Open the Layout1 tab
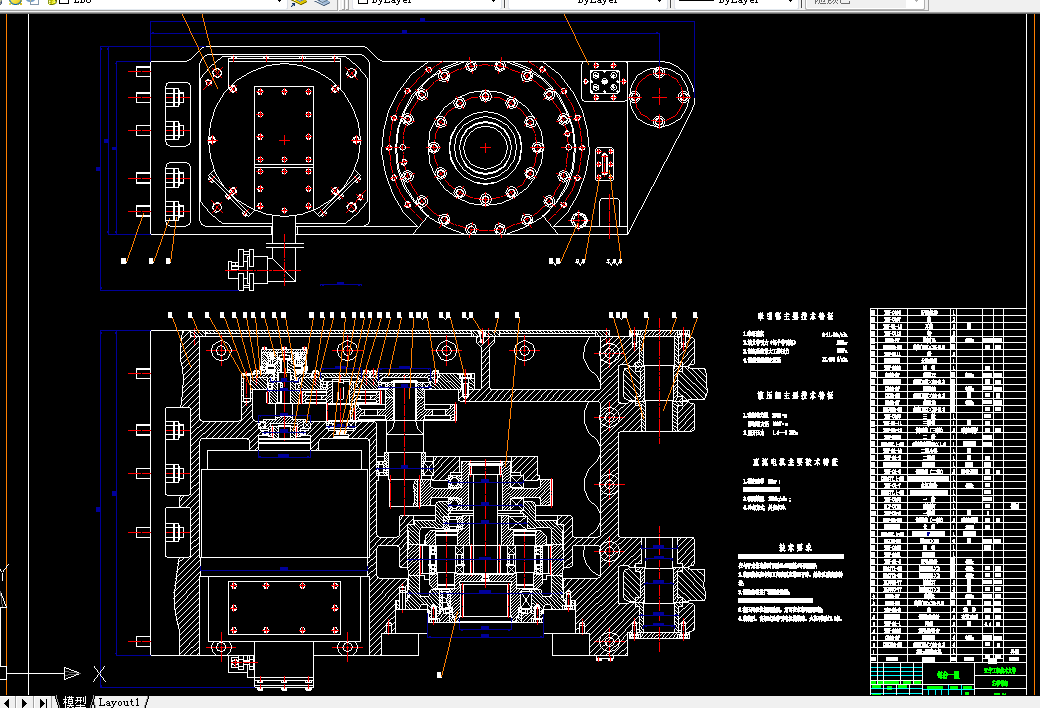The height and width of the screenshot is (708, 1040). tap(119, 702)
